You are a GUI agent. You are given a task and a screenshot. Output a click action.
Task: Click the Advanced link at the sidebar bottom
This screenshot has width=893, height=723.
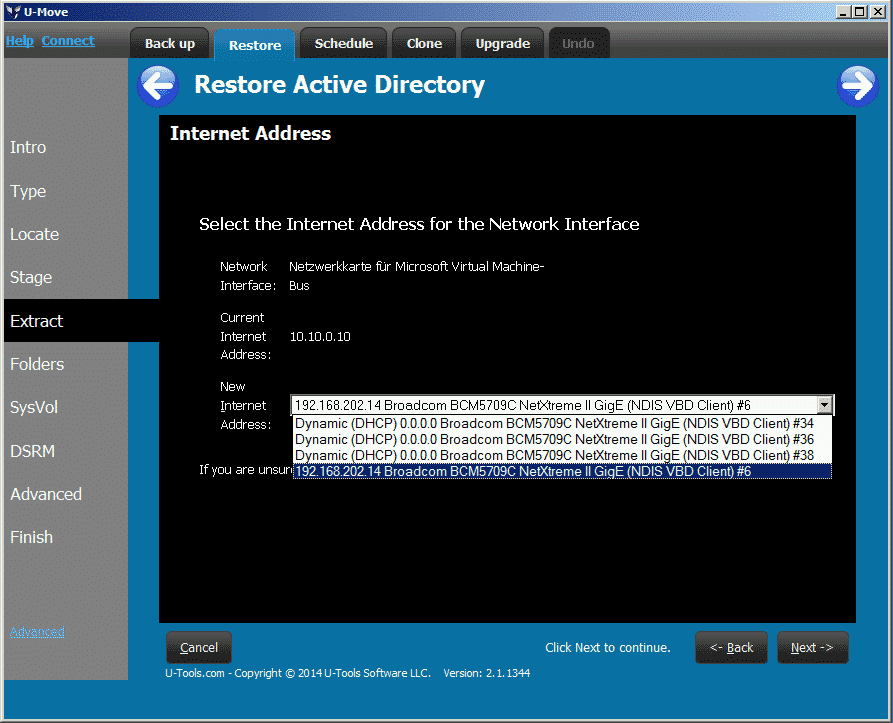pyautogui.click(x=37, y=632)
